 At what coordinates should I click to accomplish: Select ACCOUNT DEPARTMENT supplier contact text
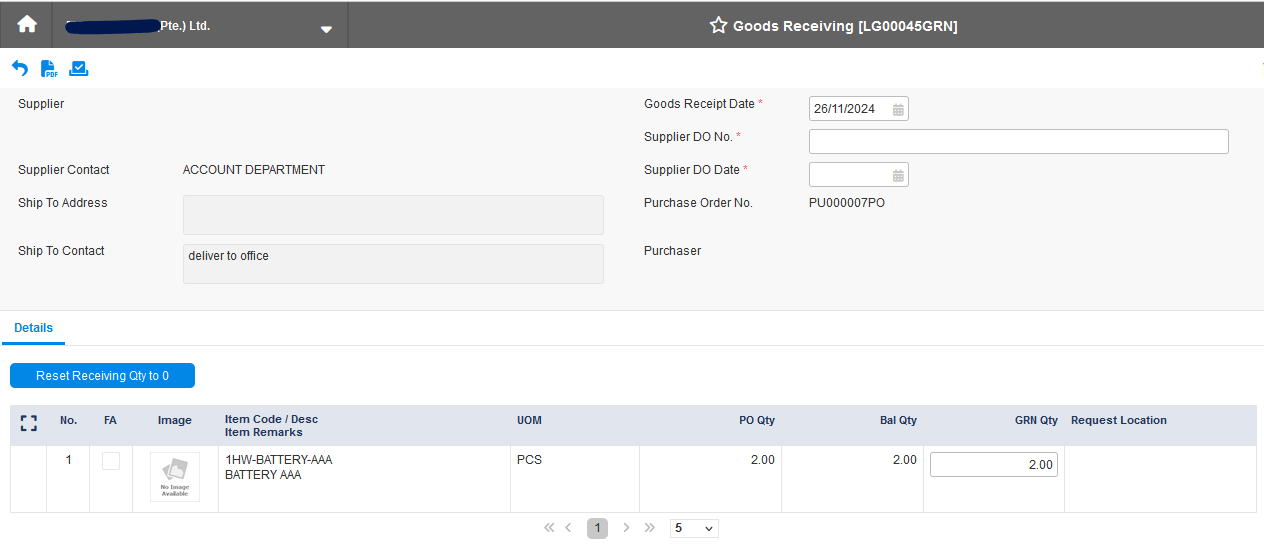point(254,170)
